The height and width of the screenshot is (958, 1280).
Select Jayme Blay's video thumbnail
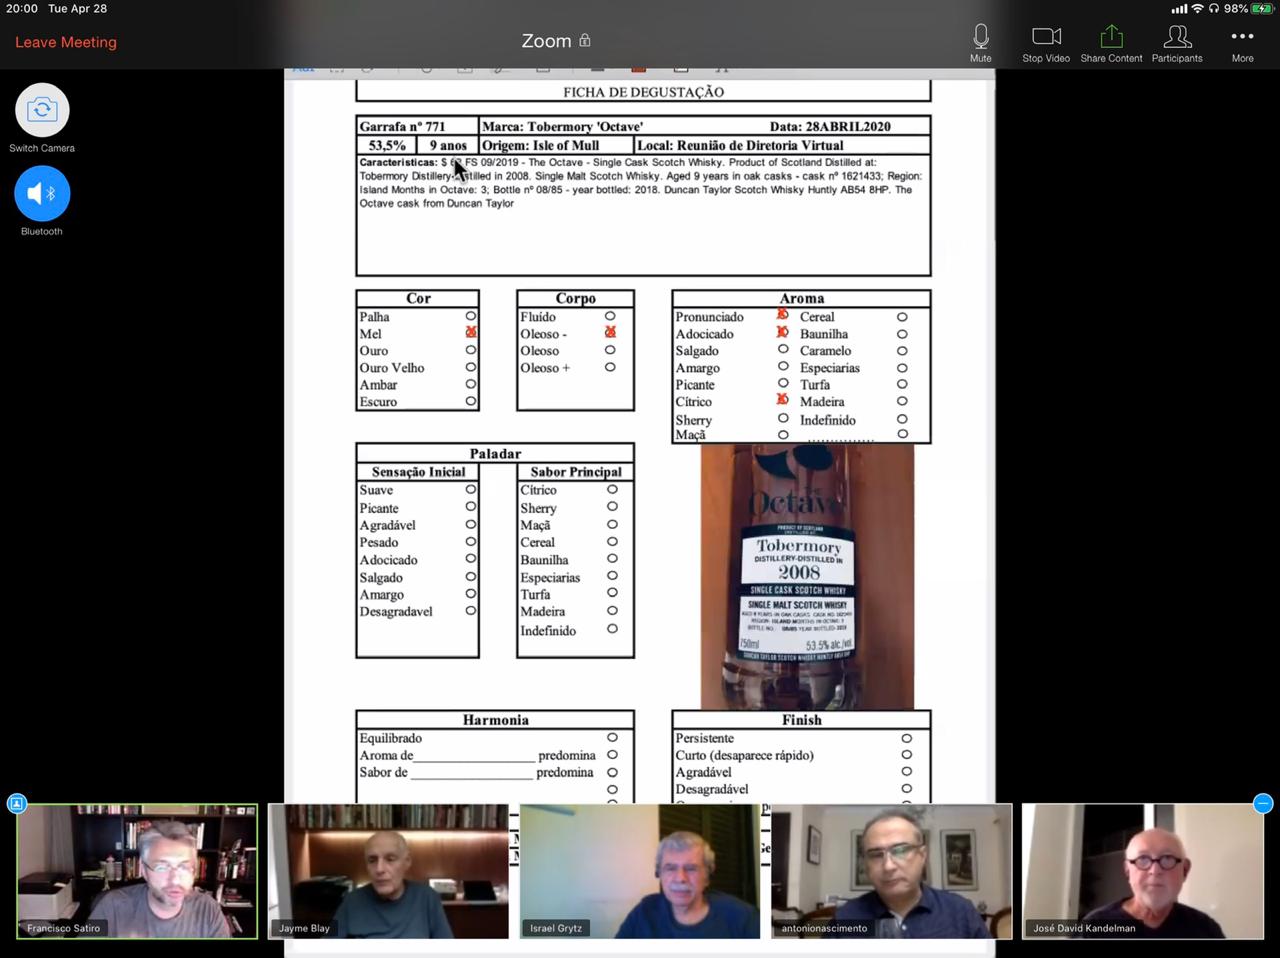point(389,871)
